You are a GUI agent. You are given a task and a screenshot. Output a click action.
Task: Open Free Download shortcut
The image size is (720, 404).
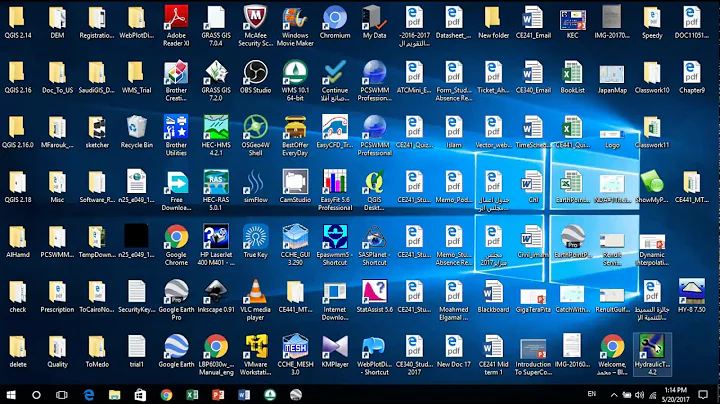click(176, 190)
